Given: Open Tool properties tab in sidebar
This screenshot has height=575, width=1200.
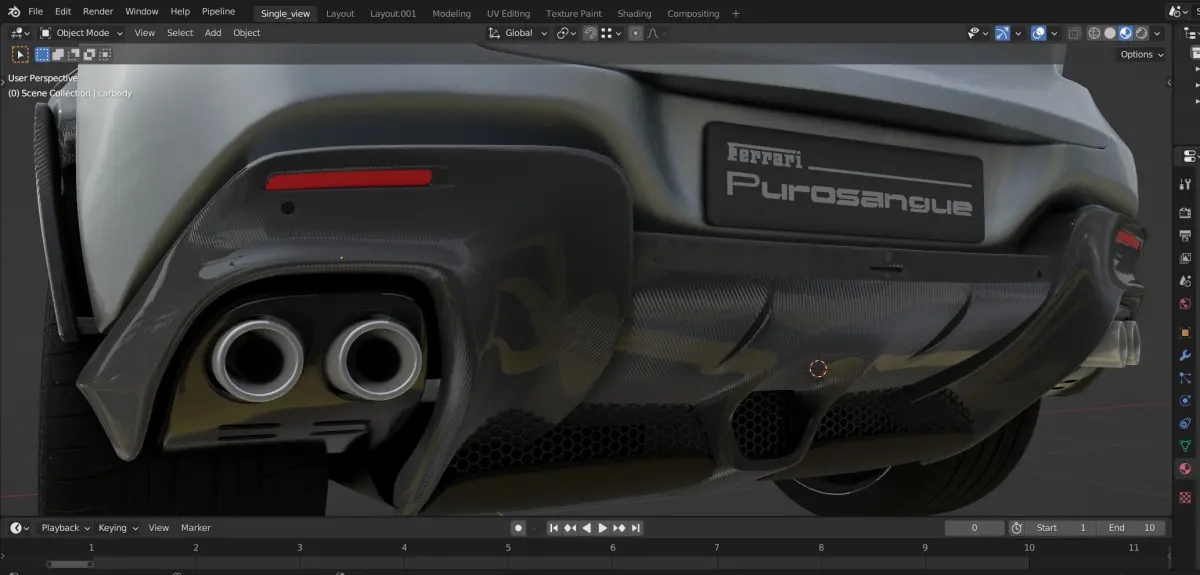Looking at the screenshot, I should tap(1186, 184).
